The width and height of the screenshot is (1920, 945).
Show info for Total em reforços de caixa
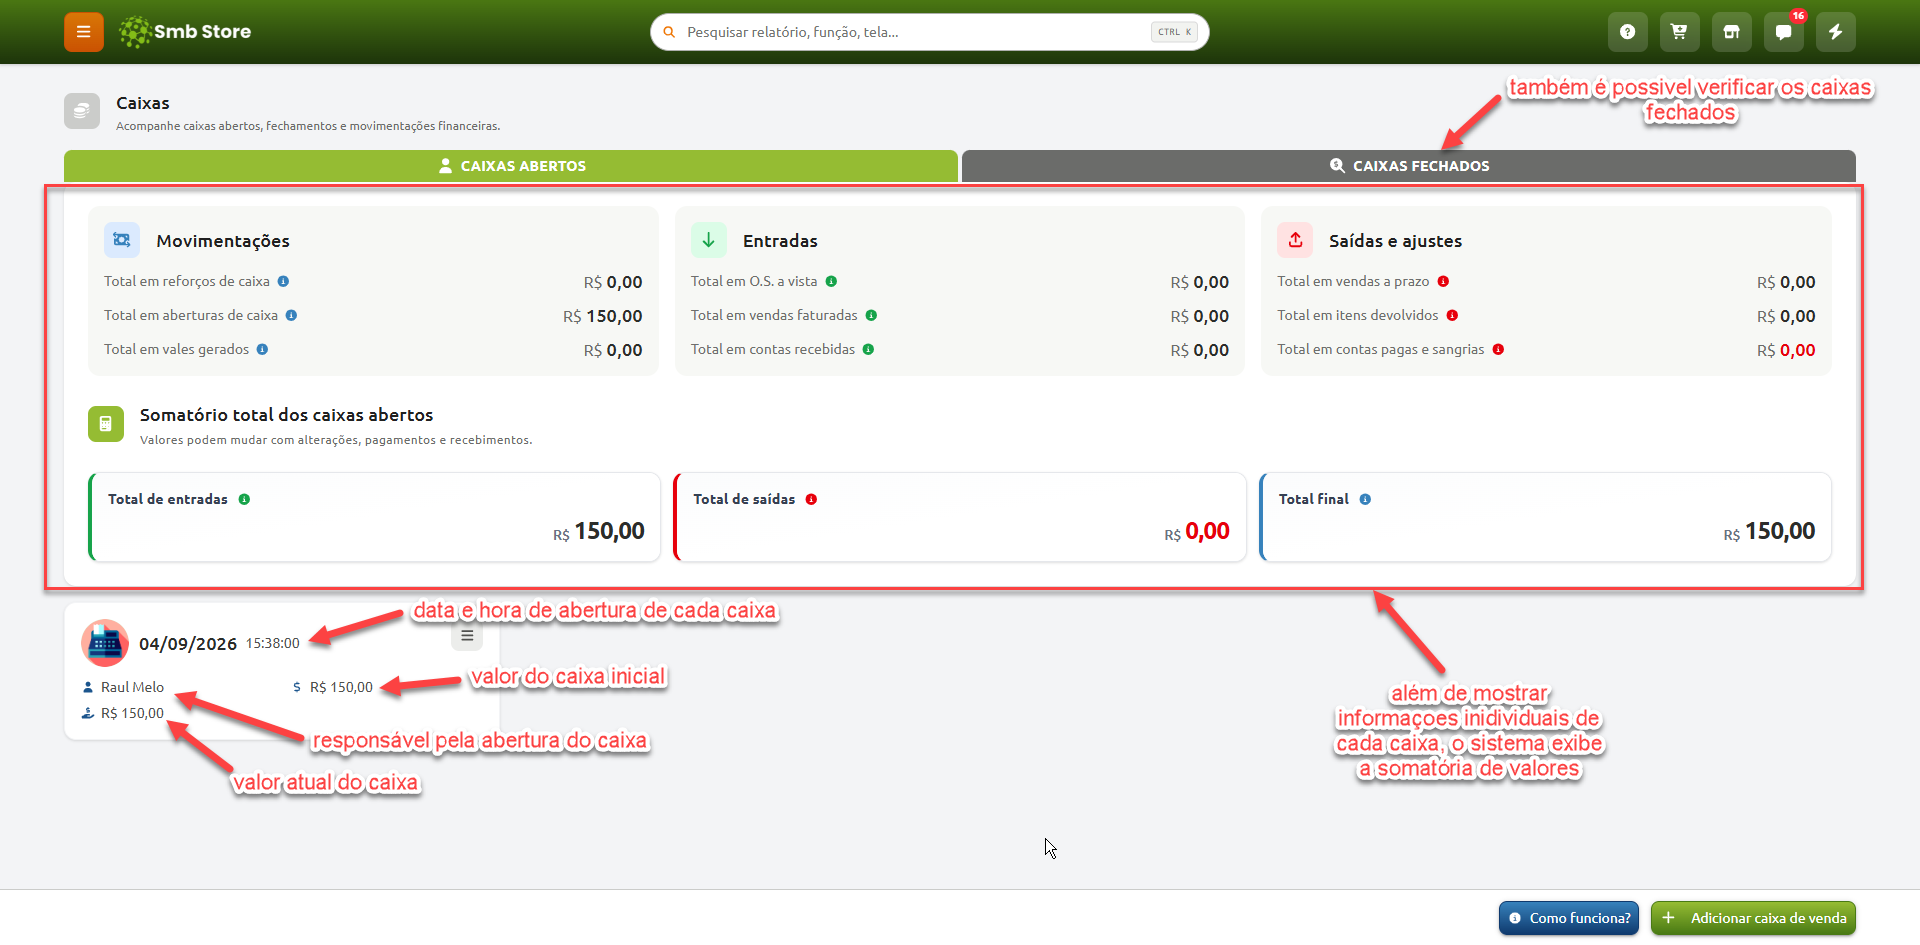[x=283, y=282]
